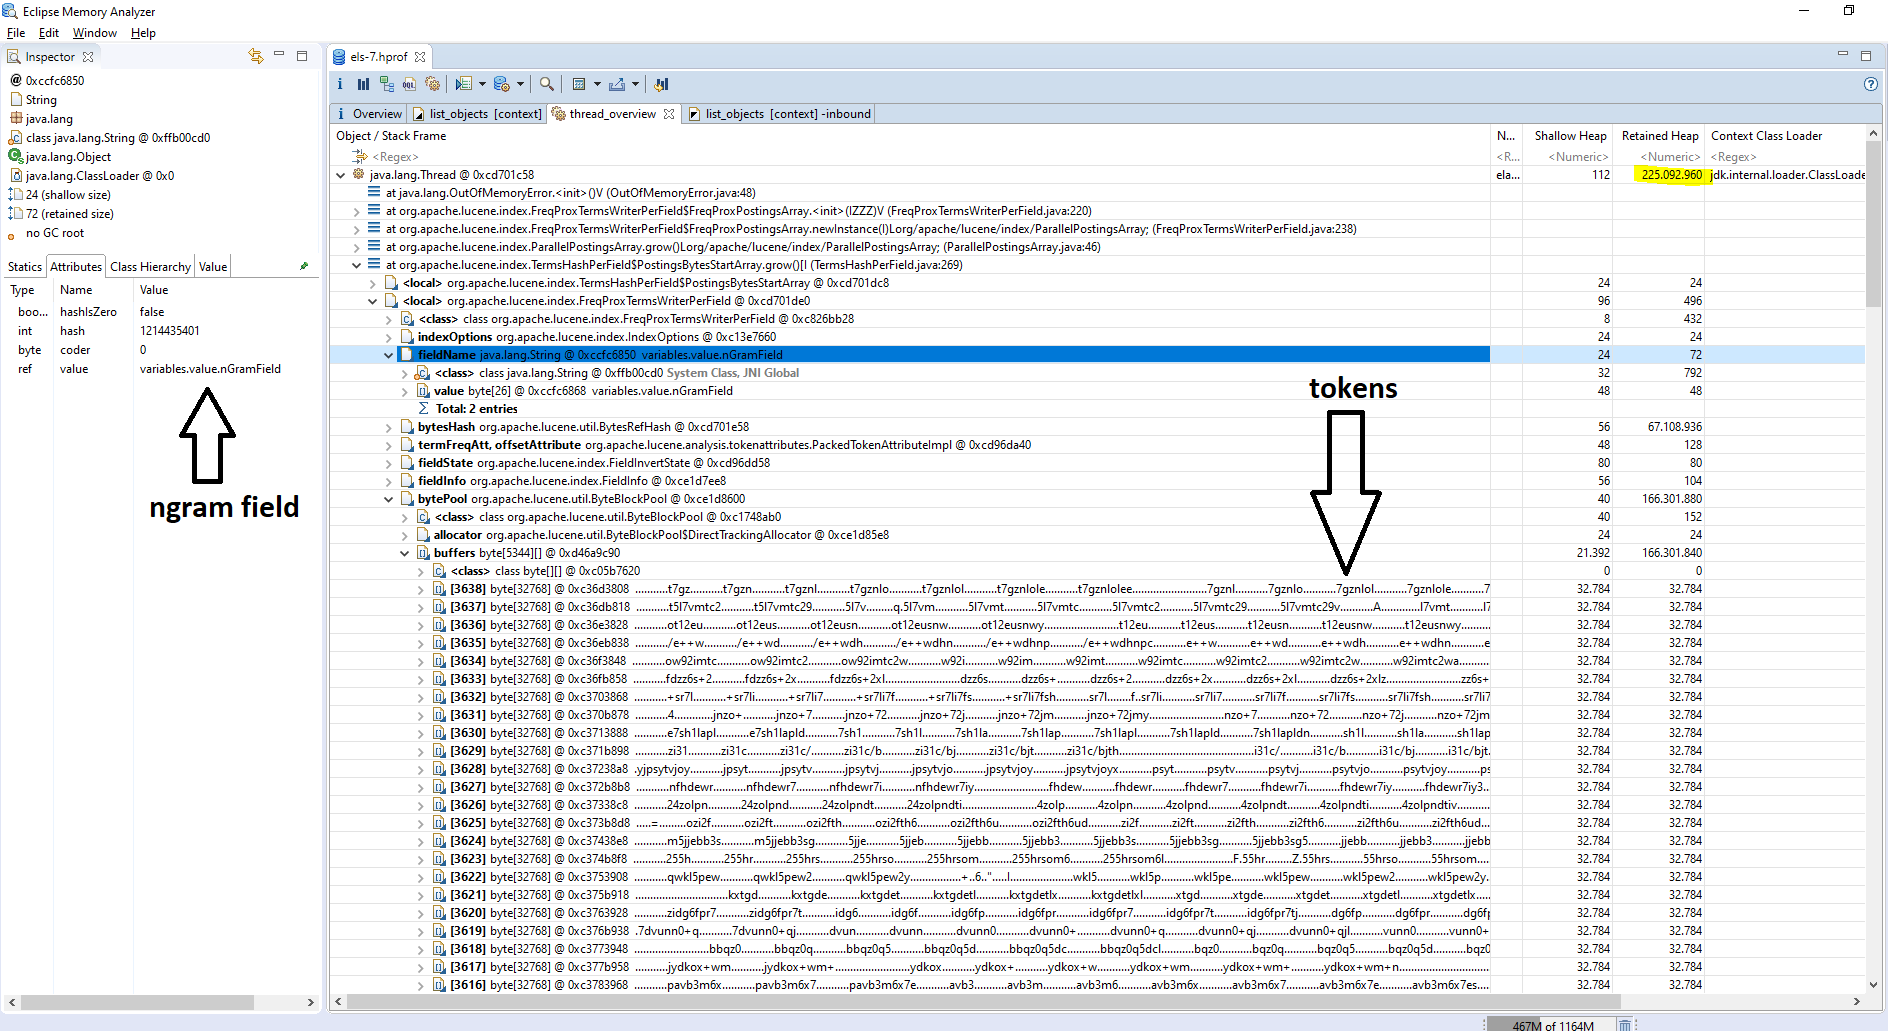Open the Dominator Tree toolbar icon

[x=386, y=85]
